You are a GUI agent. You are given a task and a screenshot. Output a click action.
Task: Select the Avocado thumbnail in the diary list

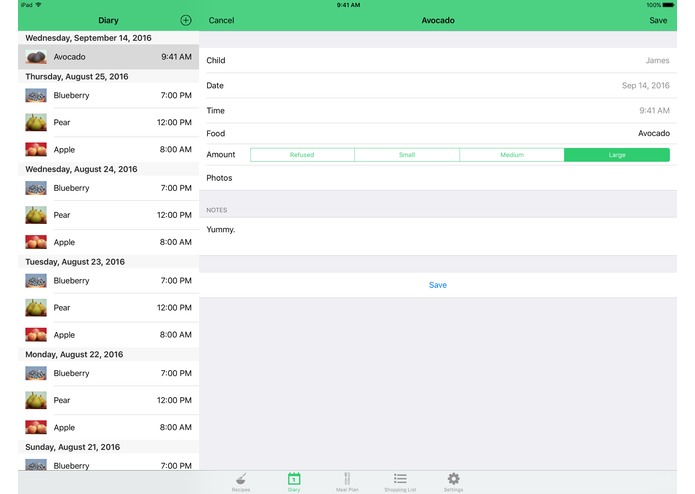36,57
